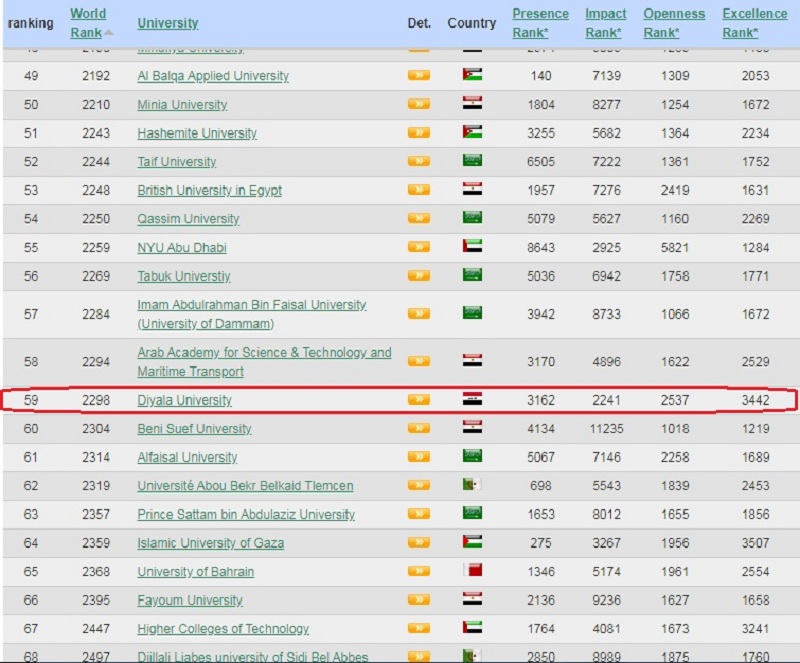Click ranking number 59 in Diyala row
Screen dimensions: 800x663
pos(31,400)
